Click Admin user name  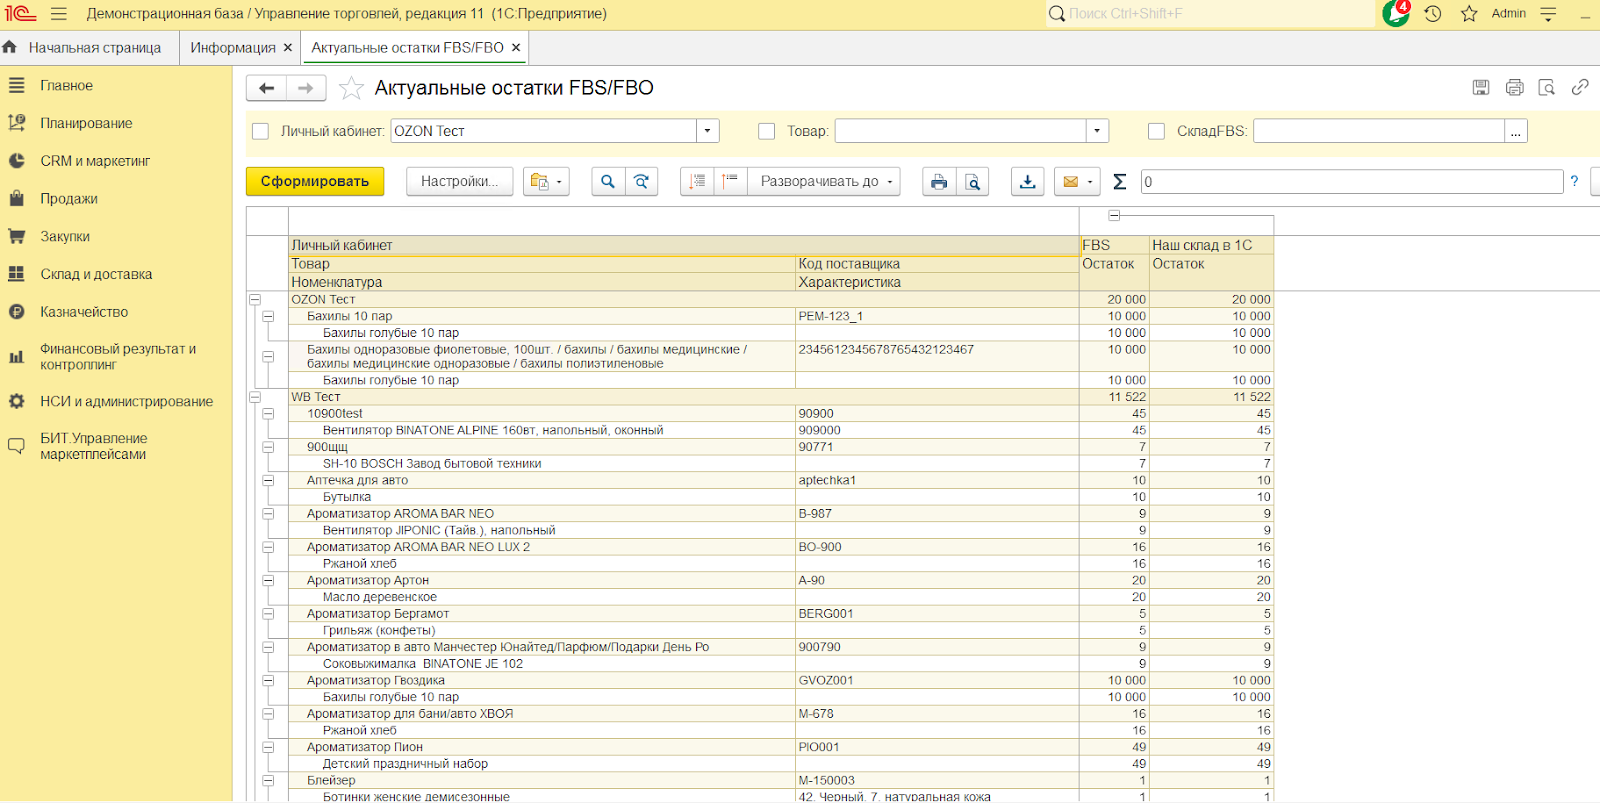1508,14
